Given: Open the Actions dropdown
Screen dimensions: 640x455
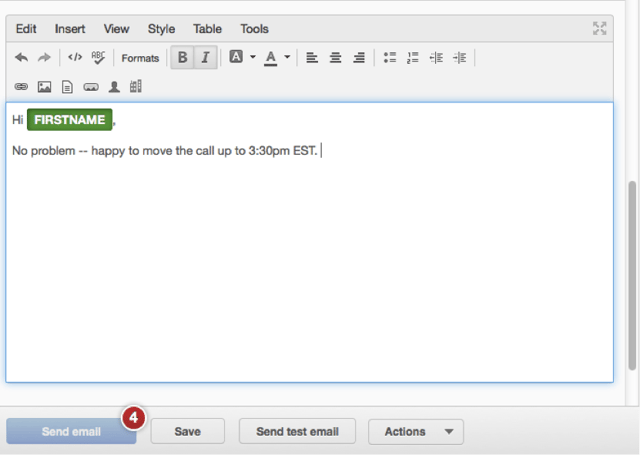Looking at the screenshot, I should (x=416, y=431).
